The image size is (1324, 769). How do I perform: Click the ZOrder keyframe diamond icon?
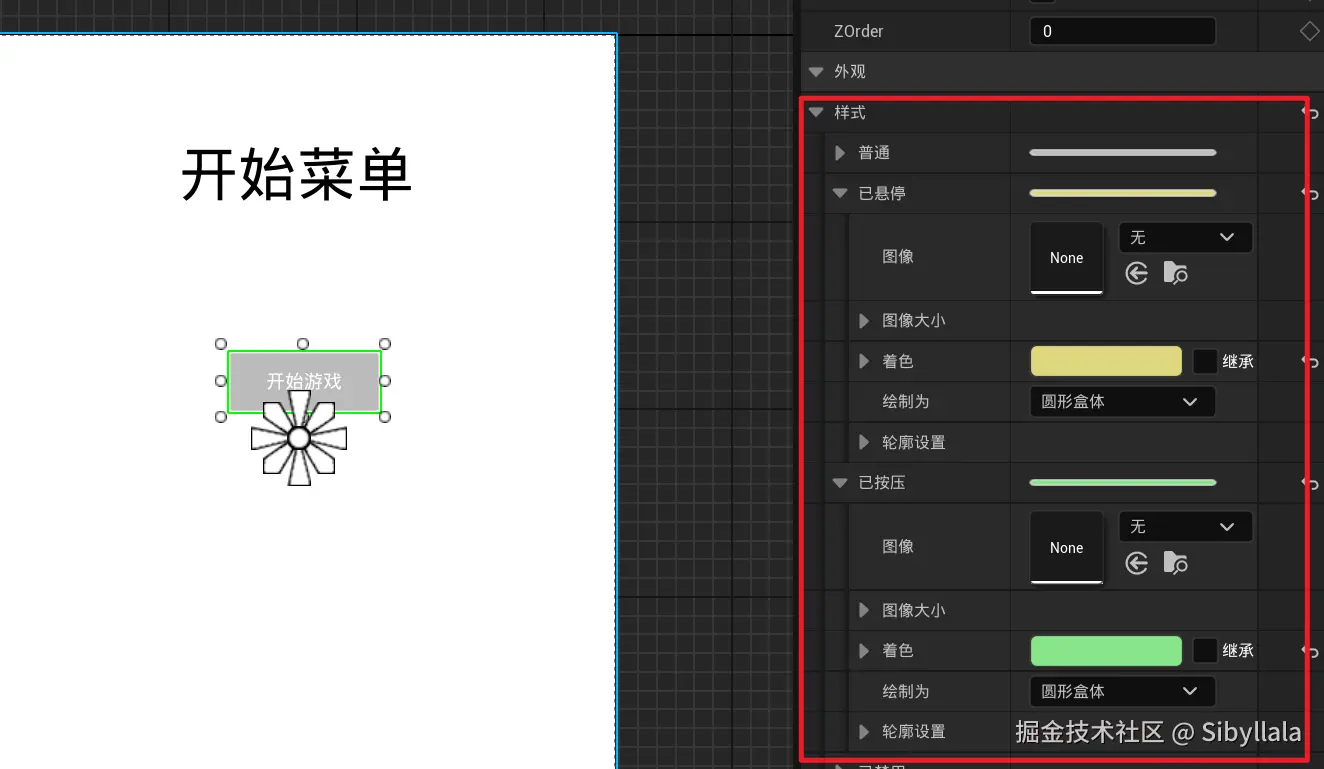(x=1309, y=31)
